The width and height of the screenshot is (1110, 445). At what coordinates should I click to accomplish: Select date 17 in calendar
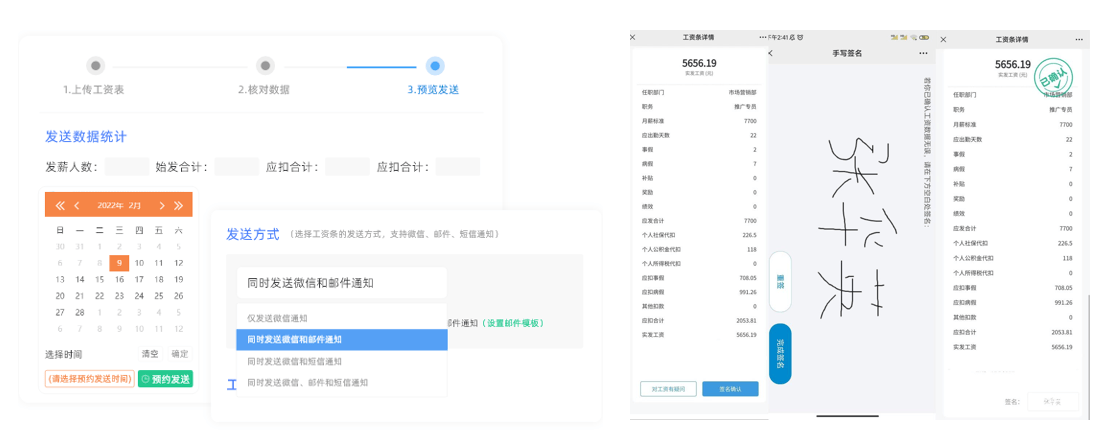(x=139, y=279)
